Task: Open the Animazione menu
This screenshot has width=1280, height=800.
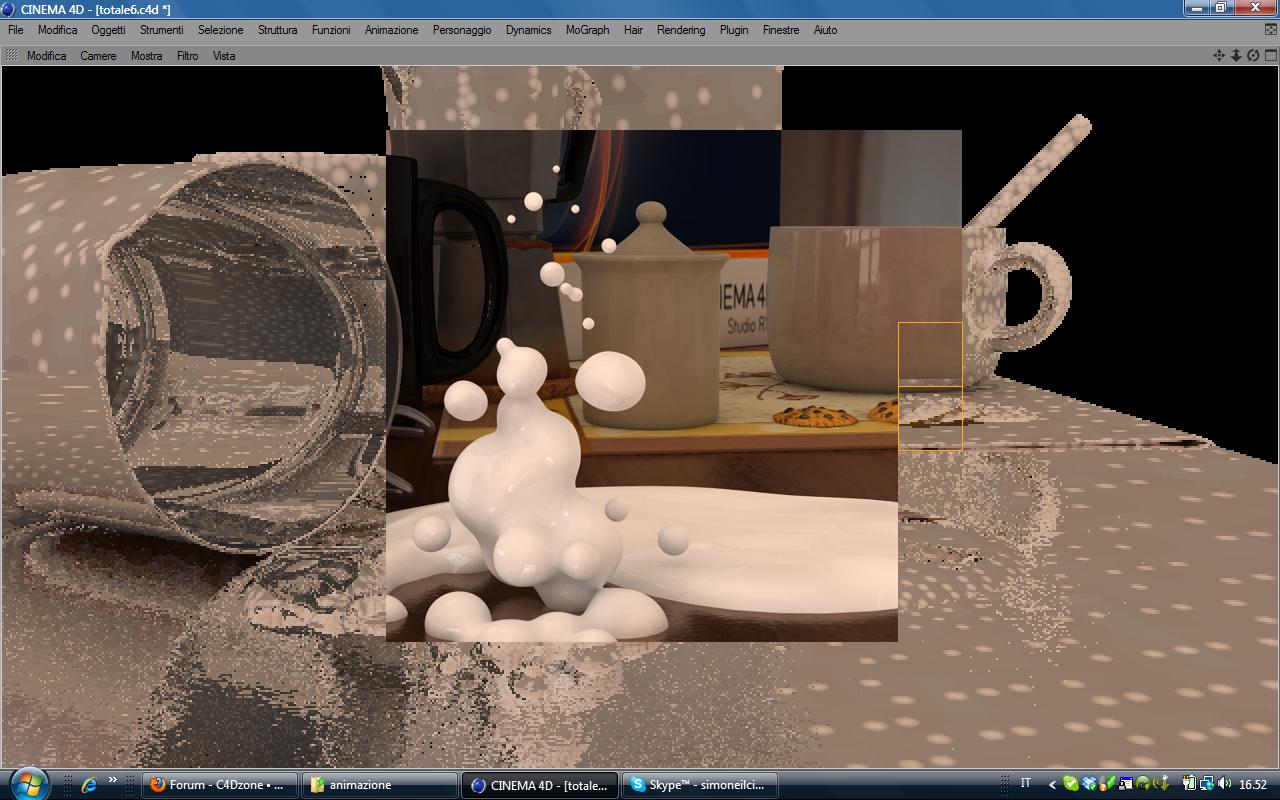Action: click(x=391, y=30)
